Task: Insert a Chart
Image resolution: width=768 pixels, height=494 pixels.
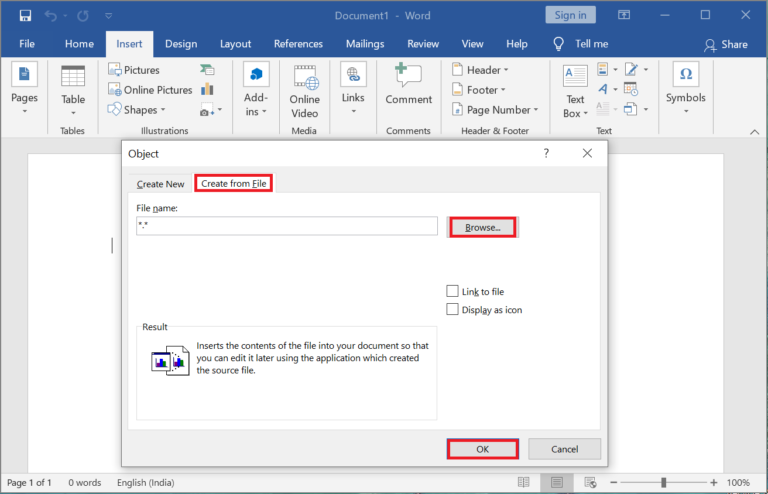Action: point(207,89)
